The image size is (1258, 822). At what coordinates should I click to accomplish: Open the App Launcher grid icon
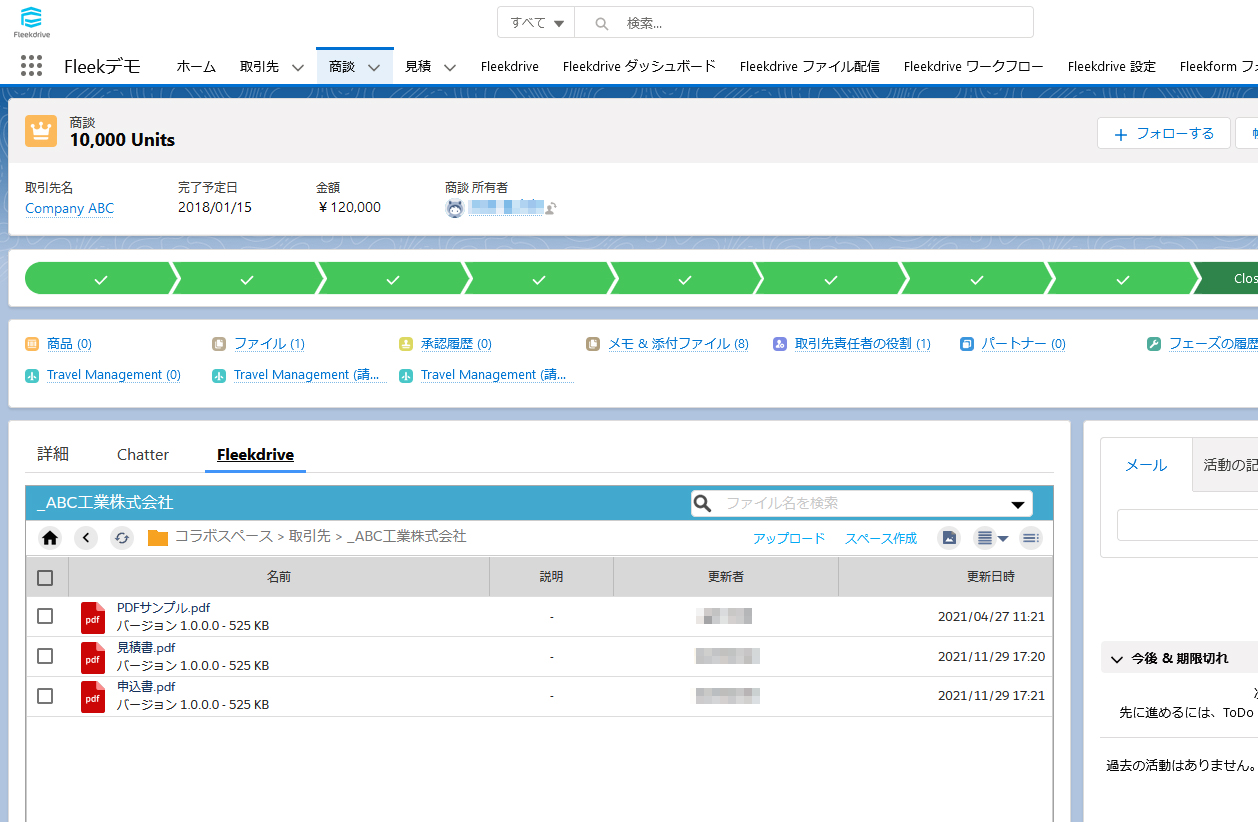(x=31, y=66)
